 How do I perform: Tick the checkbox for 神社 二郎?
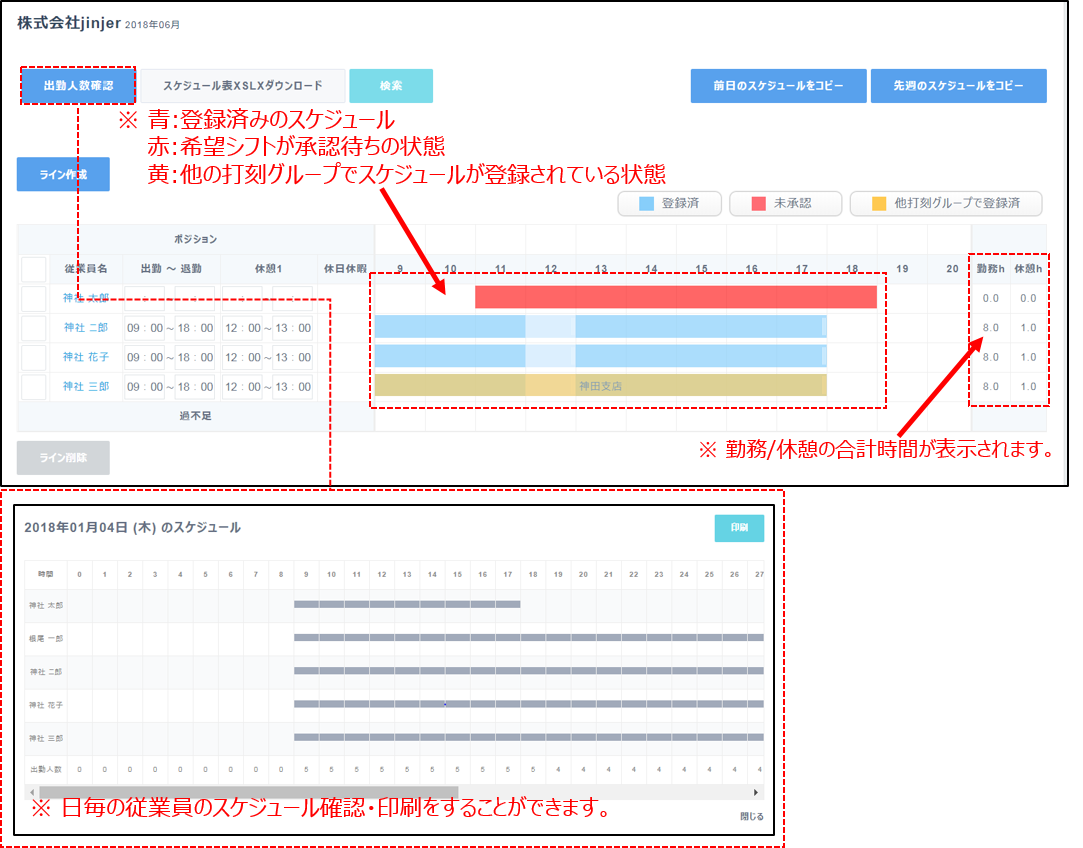tap(34, 328)
